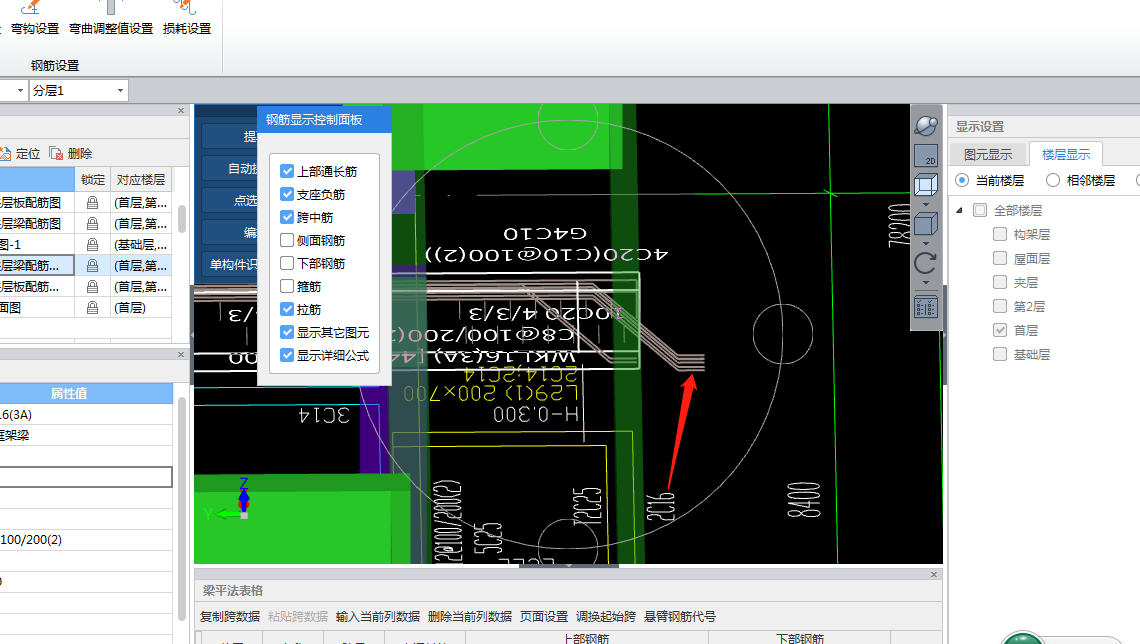Check 构架层 floor checkbox

click(x=1000, y=234)
